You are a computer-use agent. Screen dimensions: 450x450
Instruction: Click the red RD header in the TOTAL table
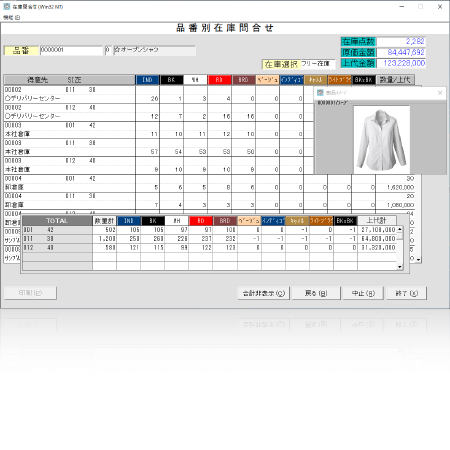[201, 221]
